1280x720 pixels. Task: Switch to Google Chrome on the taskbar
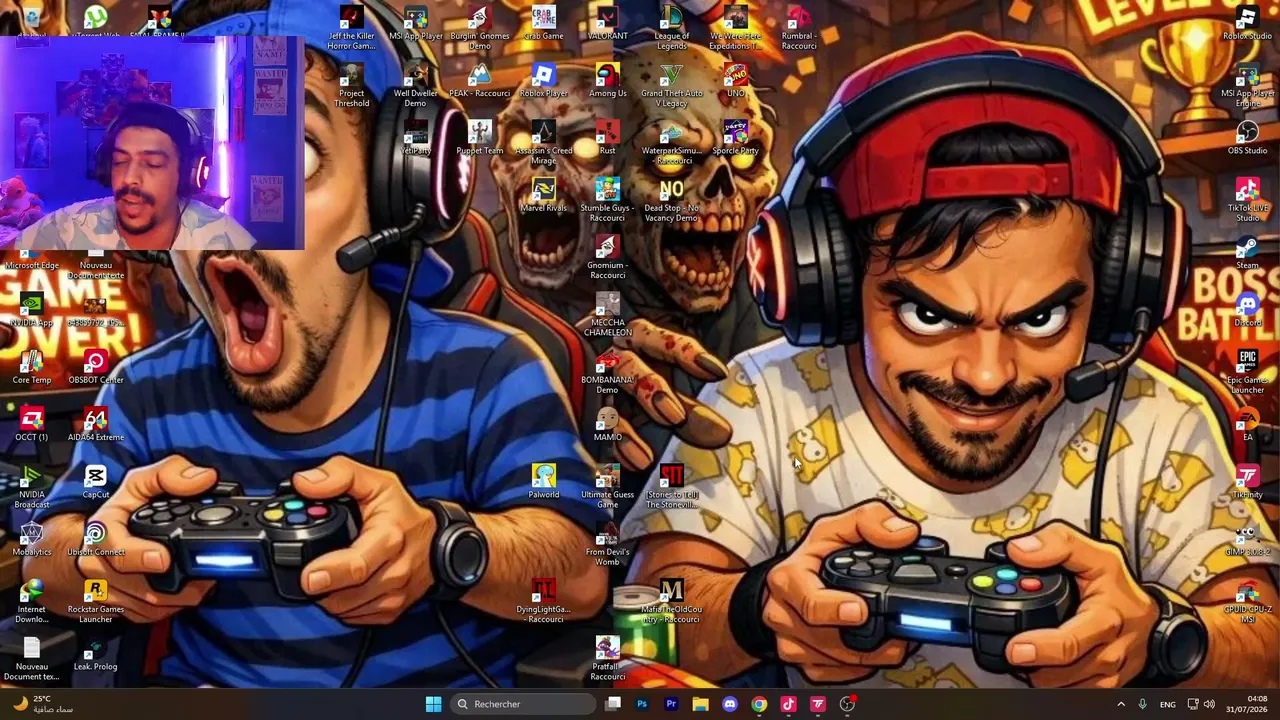(x=759, y=704)
